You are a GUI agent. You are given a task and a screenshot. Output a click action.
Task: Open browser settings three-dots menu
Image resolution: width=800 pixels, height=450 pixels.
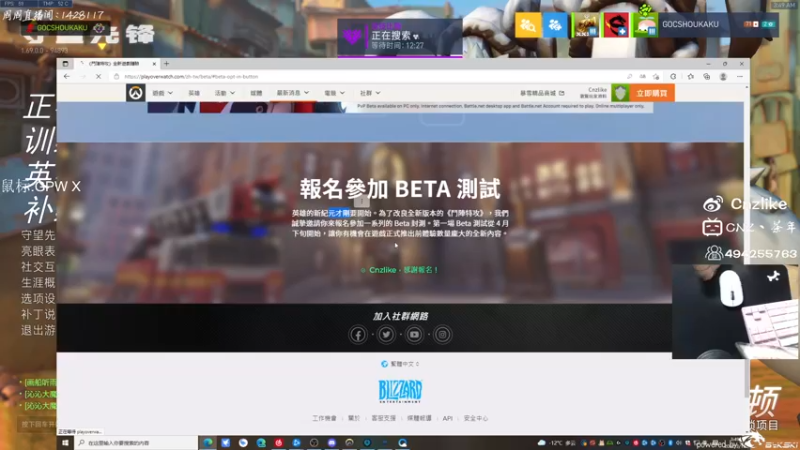pos(740,77)
